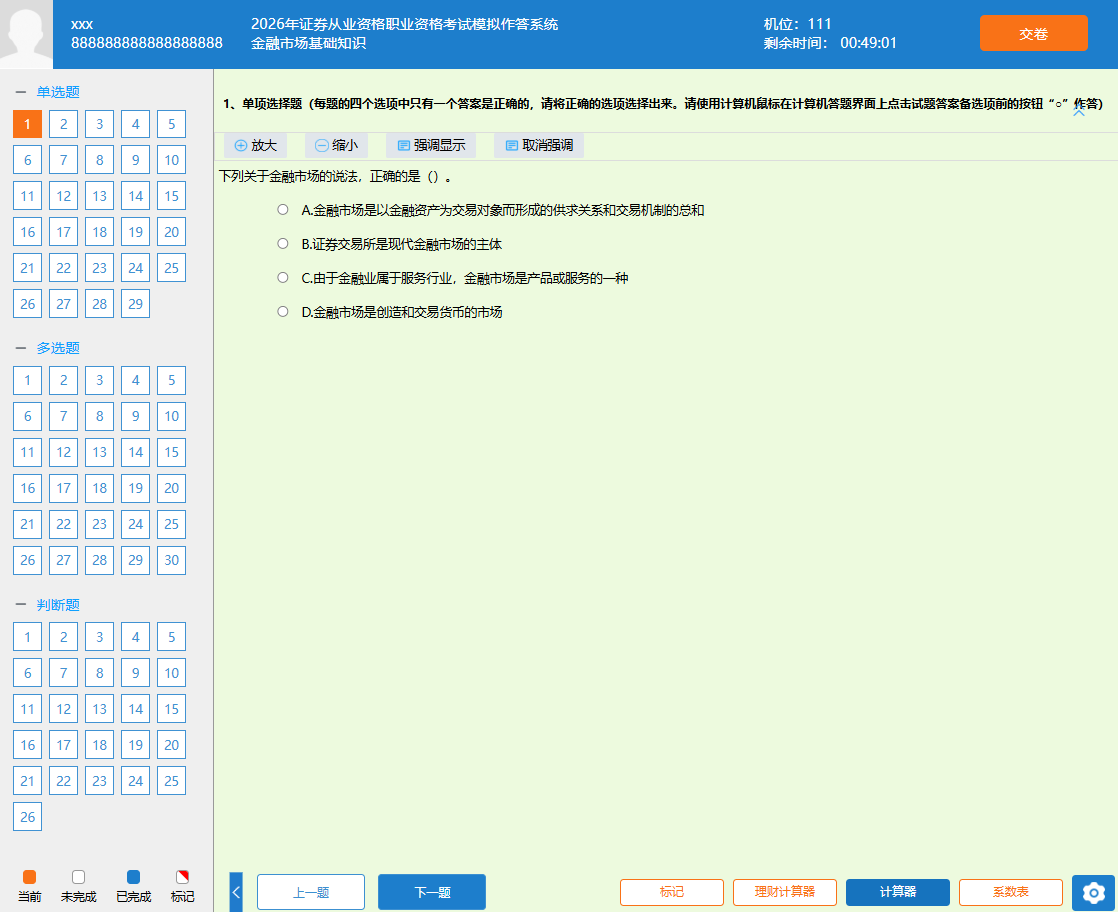Jump to multiple-choice question 1
Viewport: 1118px width, 912px height.
28,380
